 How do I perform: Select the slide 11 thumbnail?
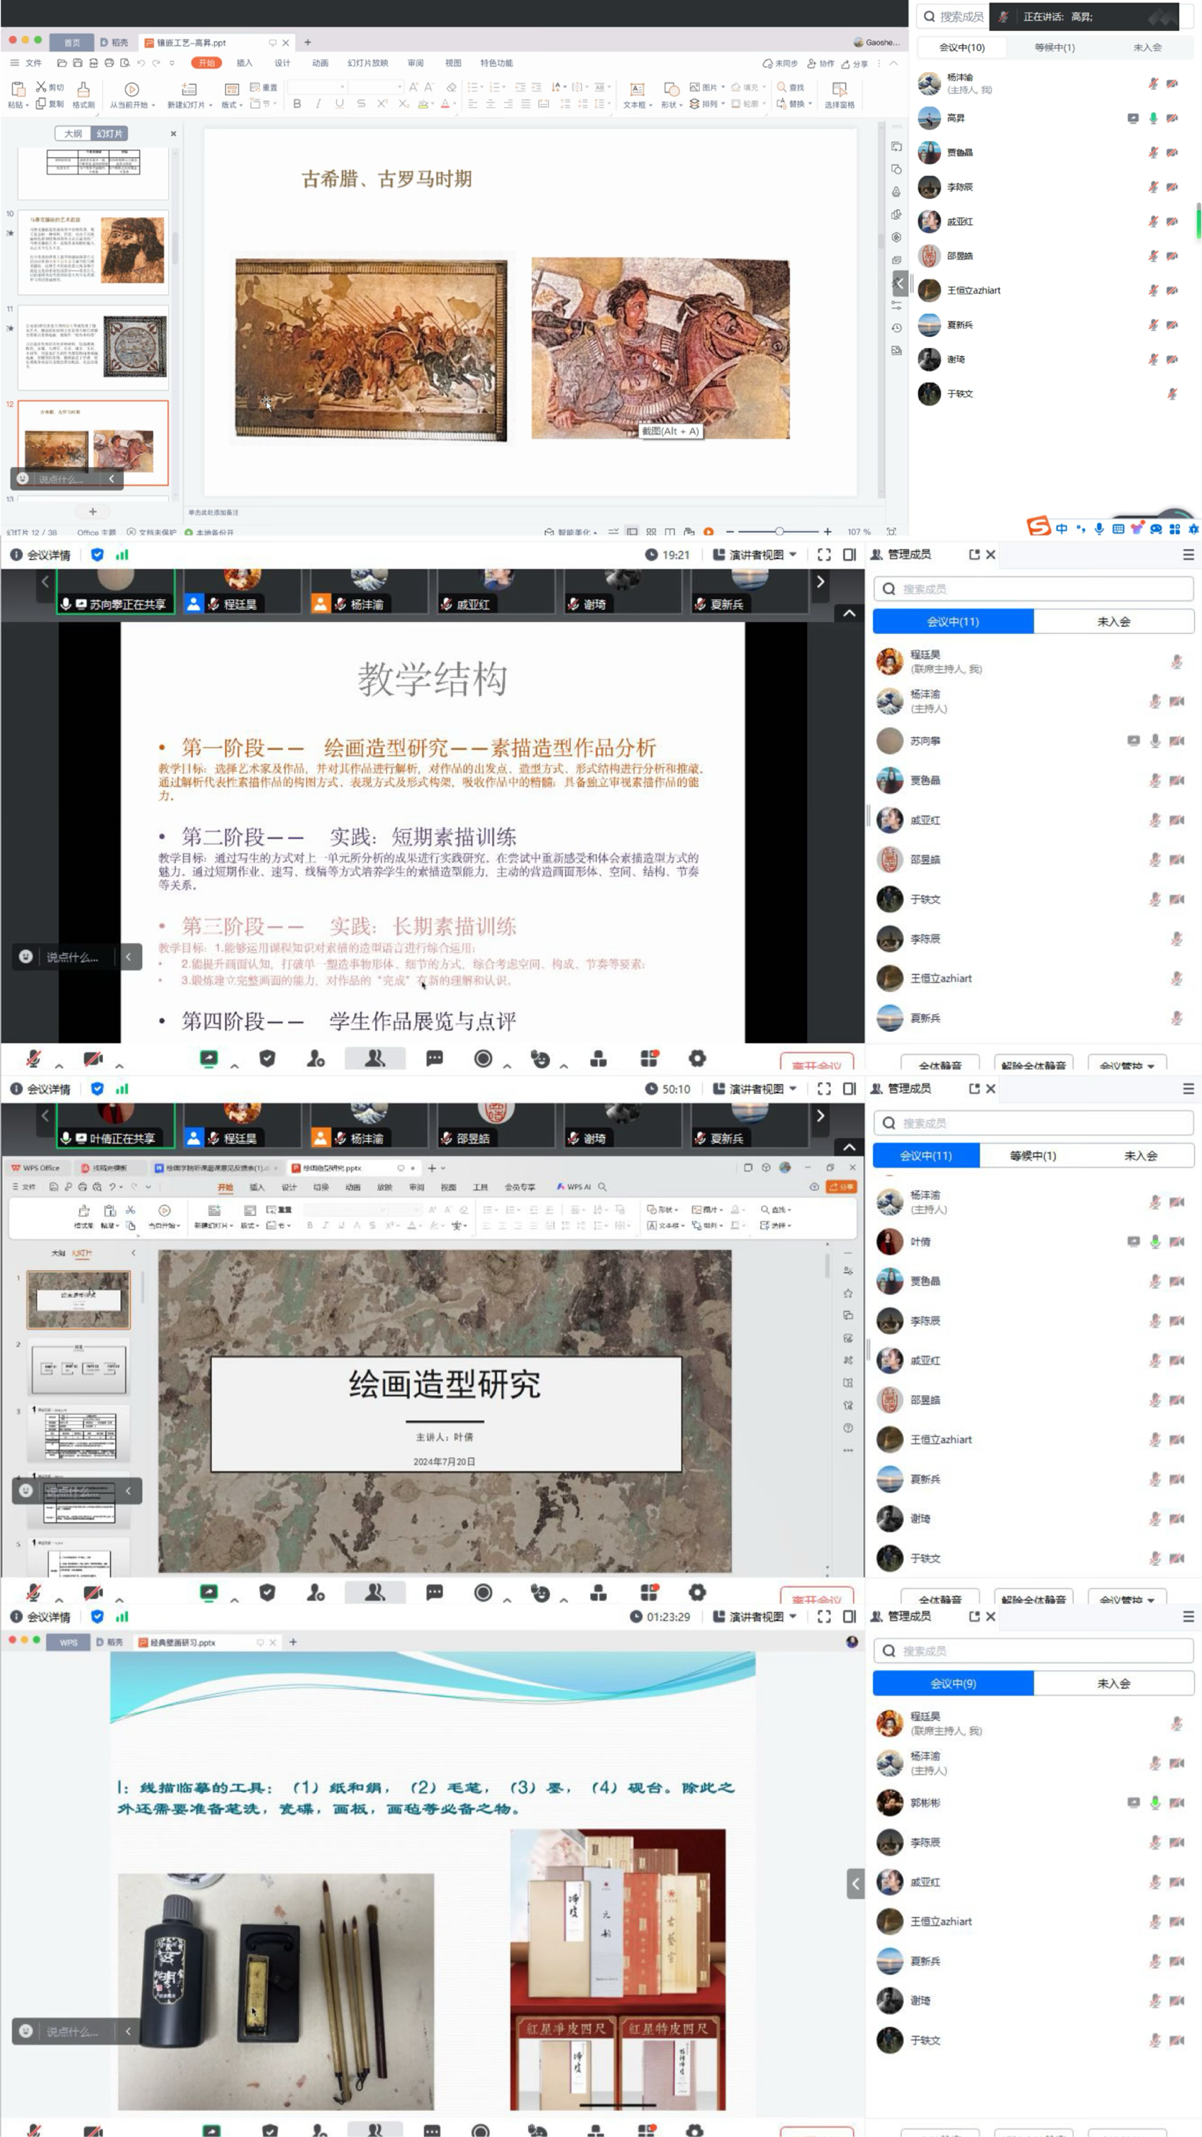pos(94,347)
